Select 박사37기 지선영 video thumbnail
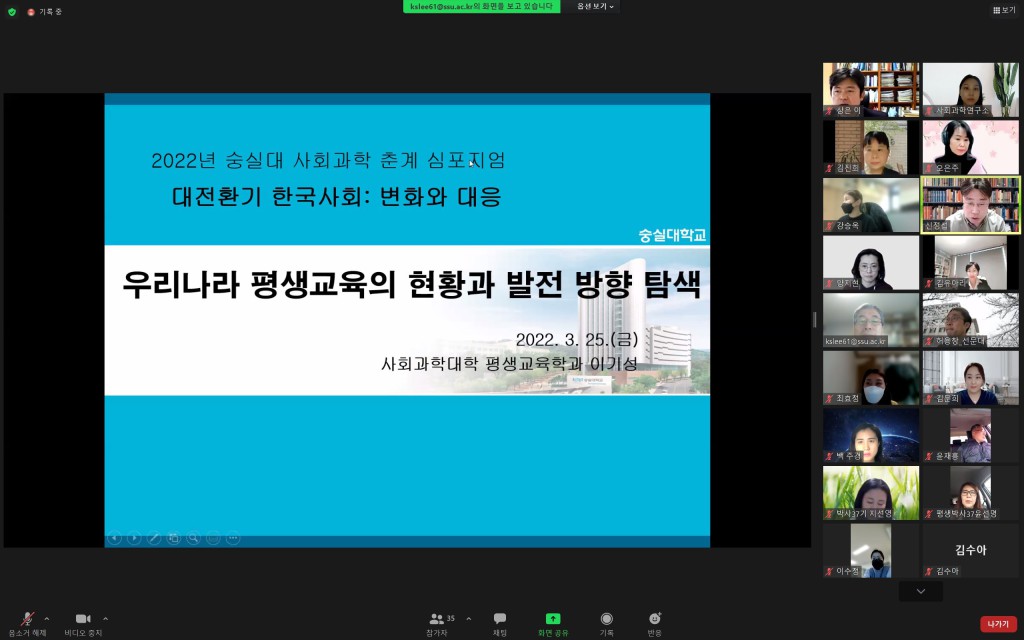The height and width of the screenshot is (640, 1024). coord(871,493)
